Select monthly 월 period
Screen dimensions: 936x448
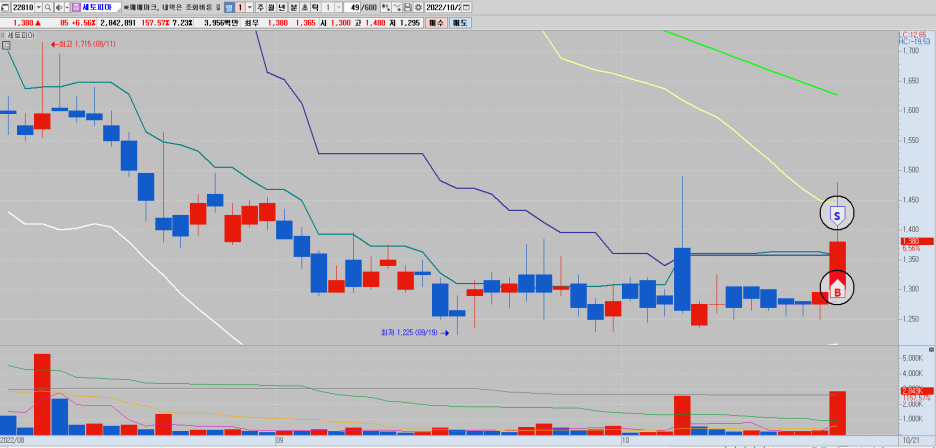[271, 8]
